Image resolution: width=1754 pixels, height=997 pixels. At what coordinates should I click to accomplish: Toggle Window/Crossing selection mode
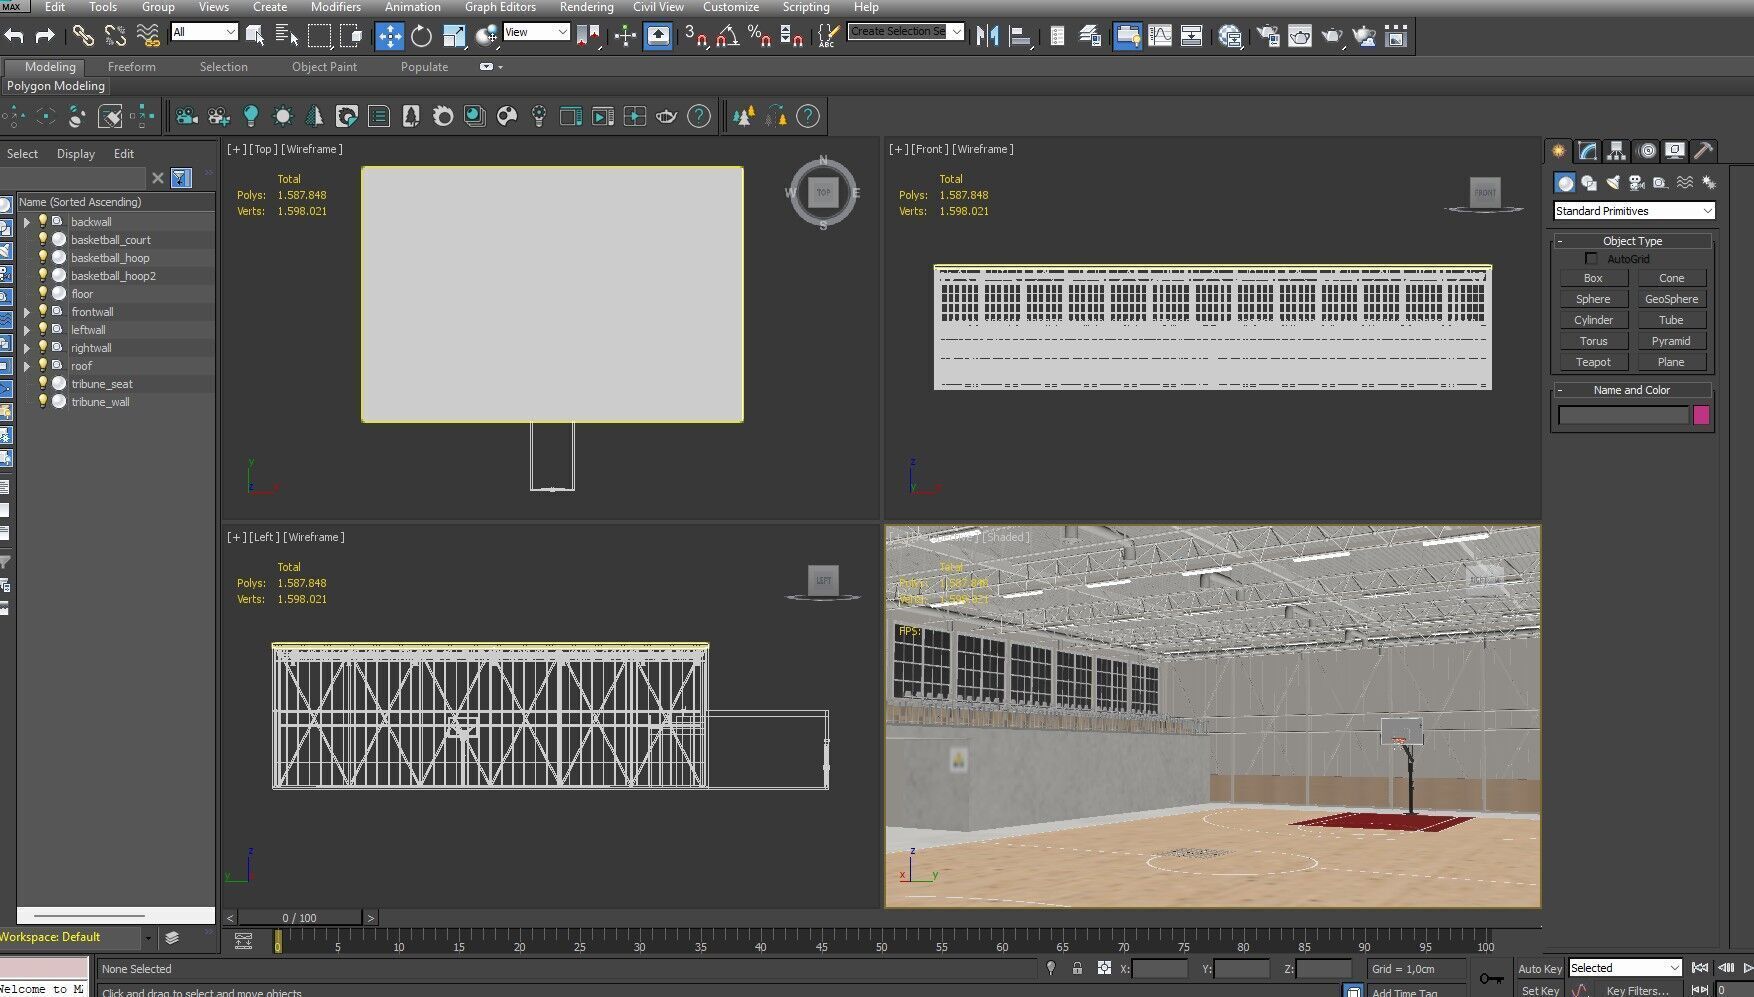tap(351, 36)
